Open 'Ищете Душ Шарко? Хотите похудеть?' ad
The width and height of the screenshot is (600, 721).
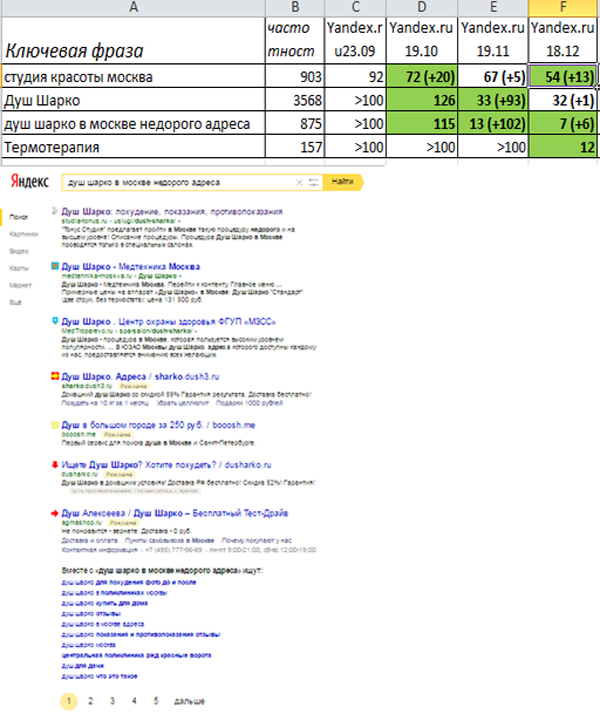click(166, 464)
